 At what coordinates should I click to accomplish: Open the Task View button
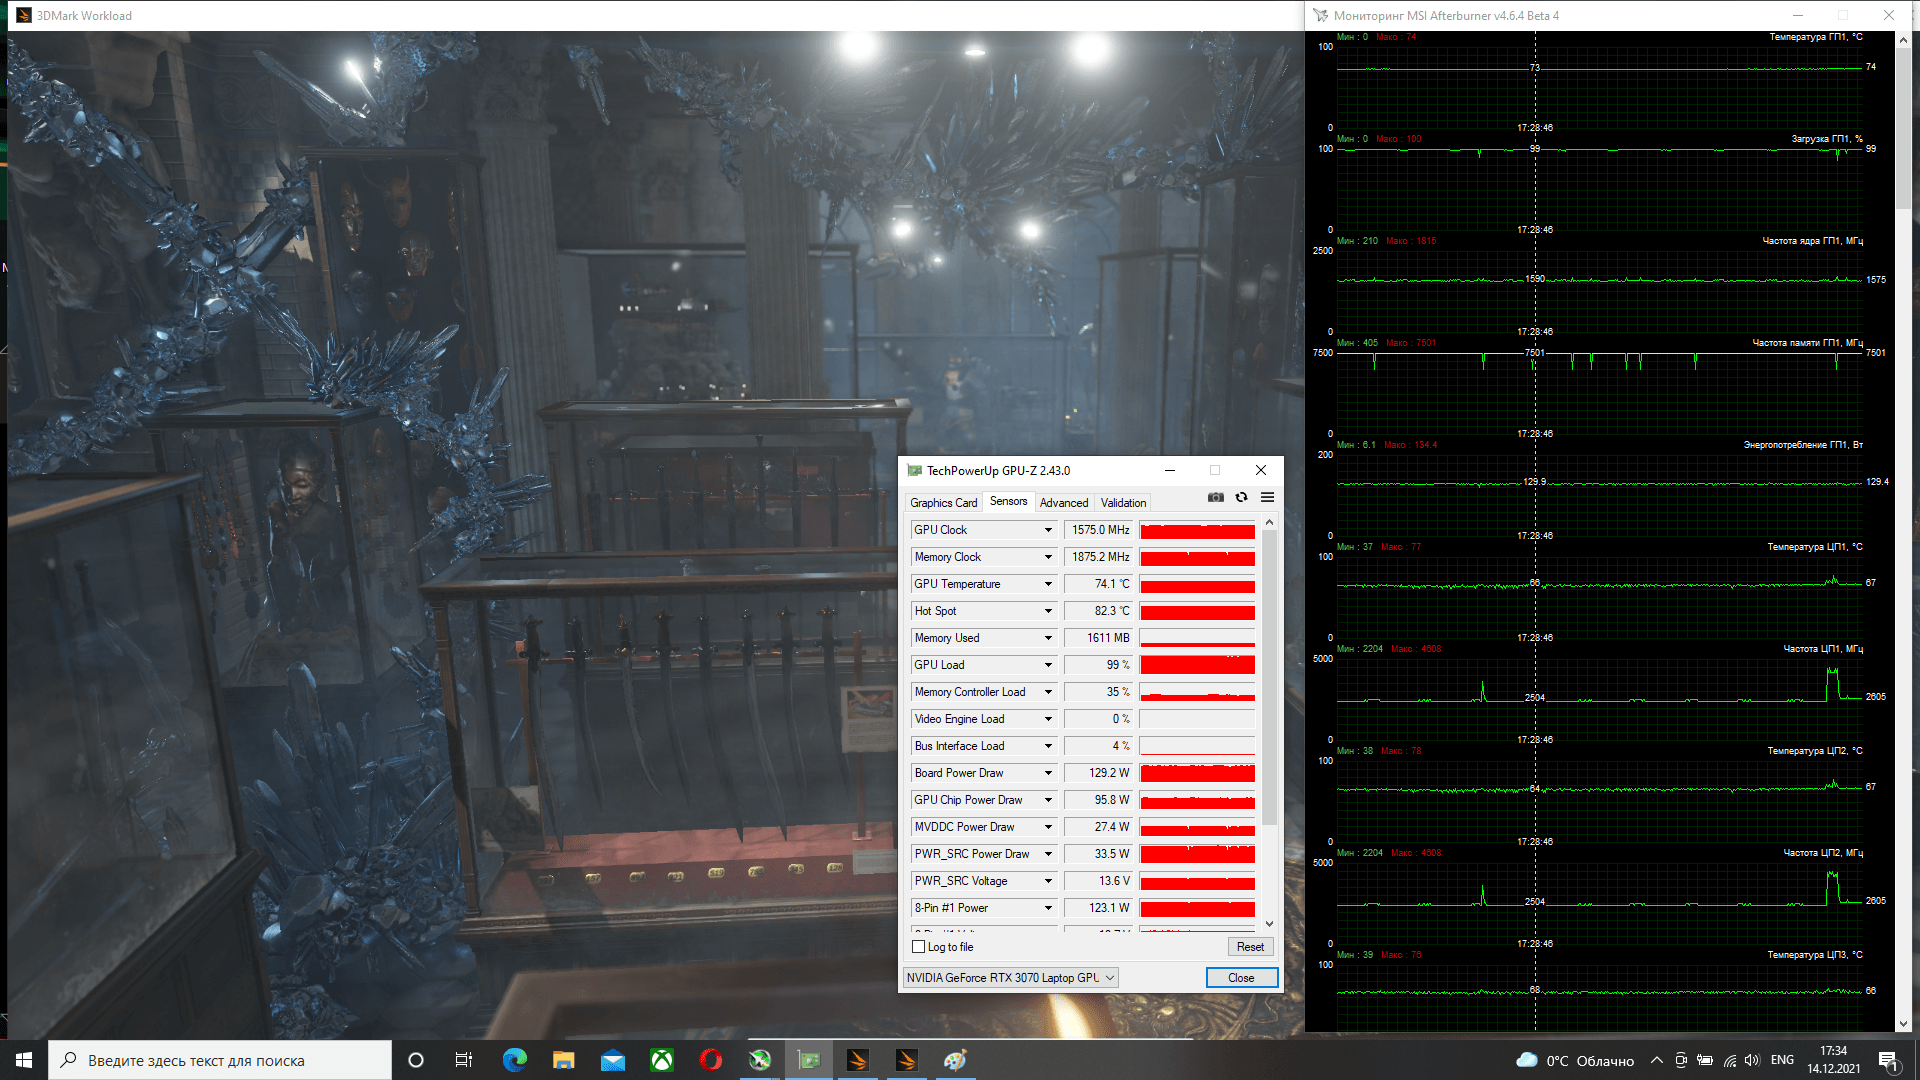tap(464, 1060)
